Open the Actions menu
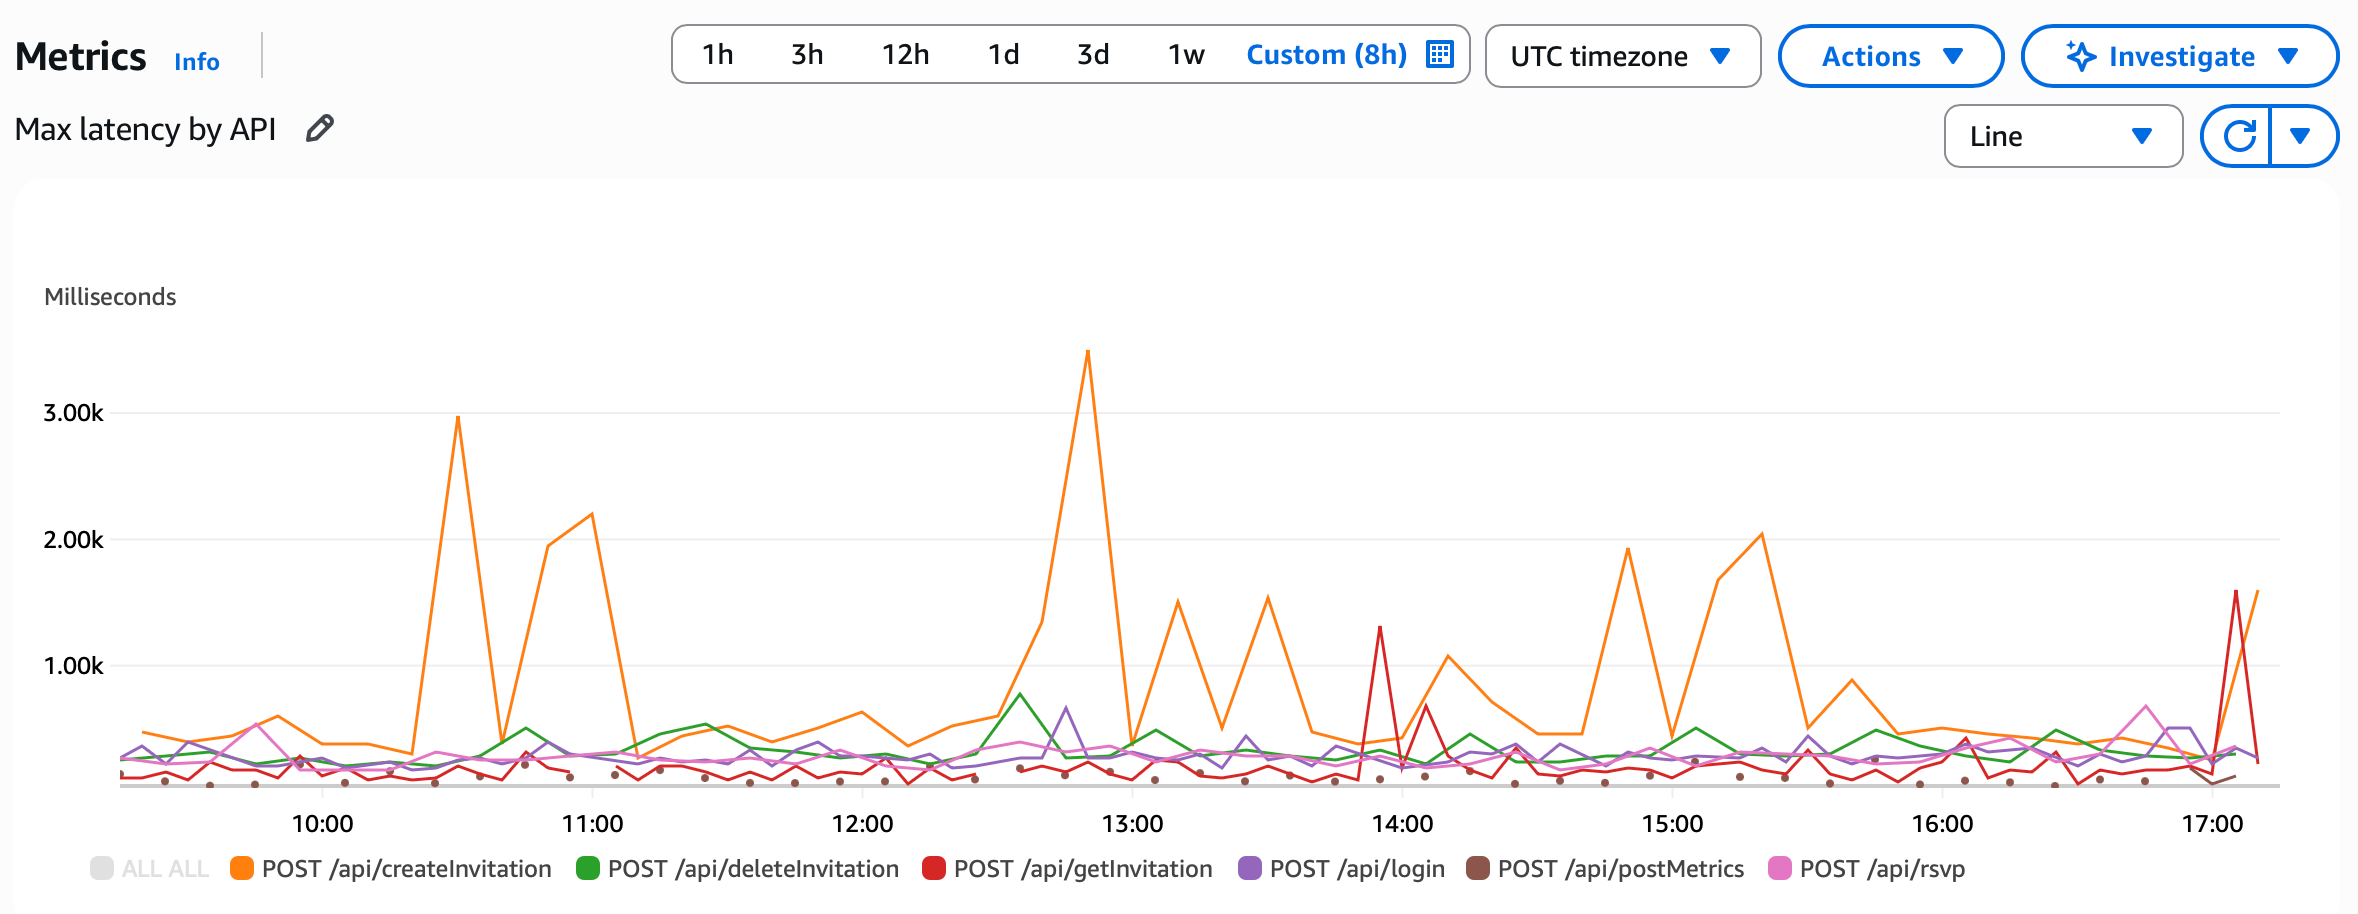The height and width of the screenshot is (914, 2358). click(1890, 56)
